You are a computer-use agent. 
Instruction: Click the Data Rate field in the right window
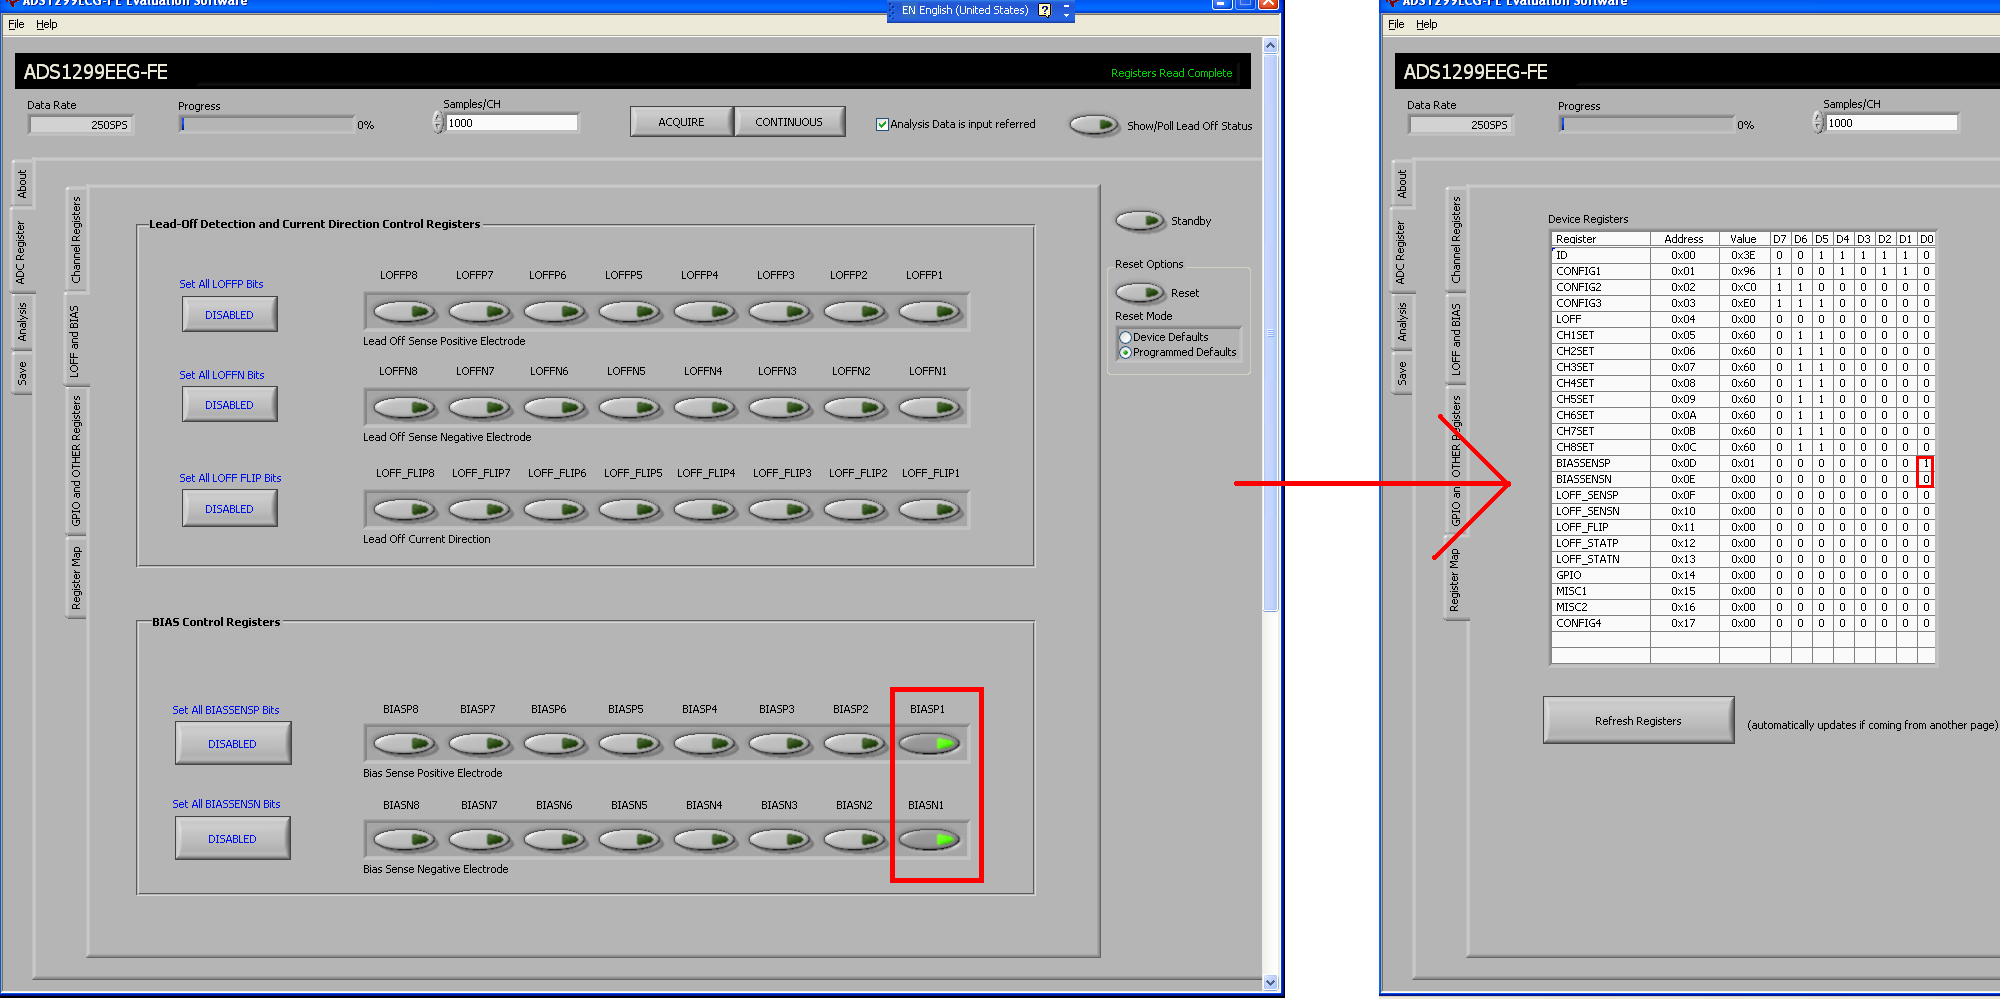pyautogui.click(x=1460, y=125)
